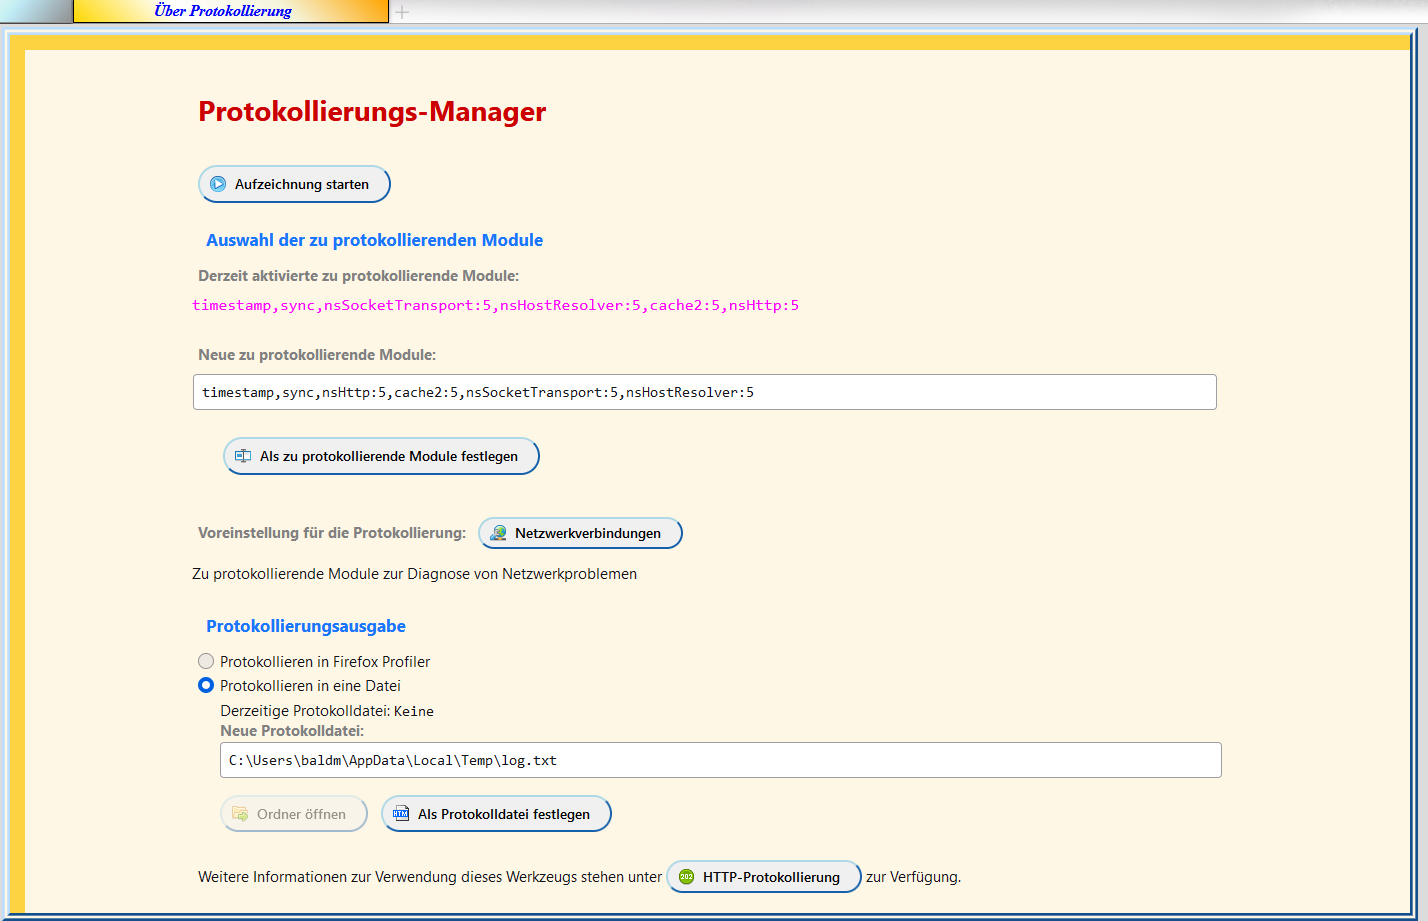The image size is (1428, 921).
Task: Click the Zu protokollierende Module zur Diagnose description
Action: click(415, 574)
